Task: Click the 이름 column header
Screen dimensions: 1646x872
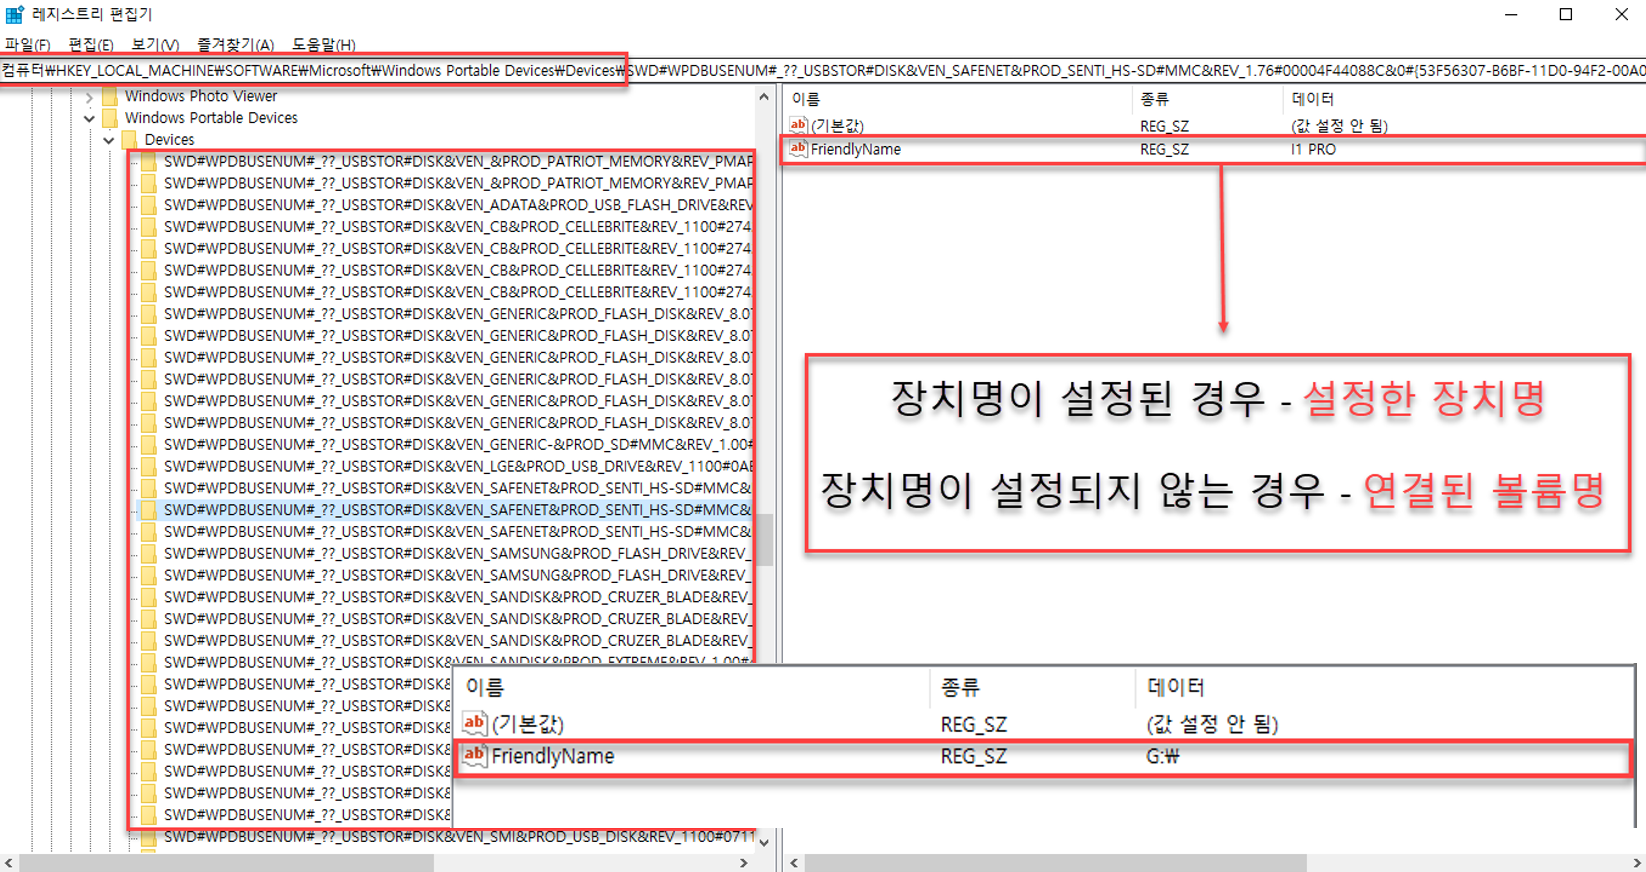Action: (805, 99)
